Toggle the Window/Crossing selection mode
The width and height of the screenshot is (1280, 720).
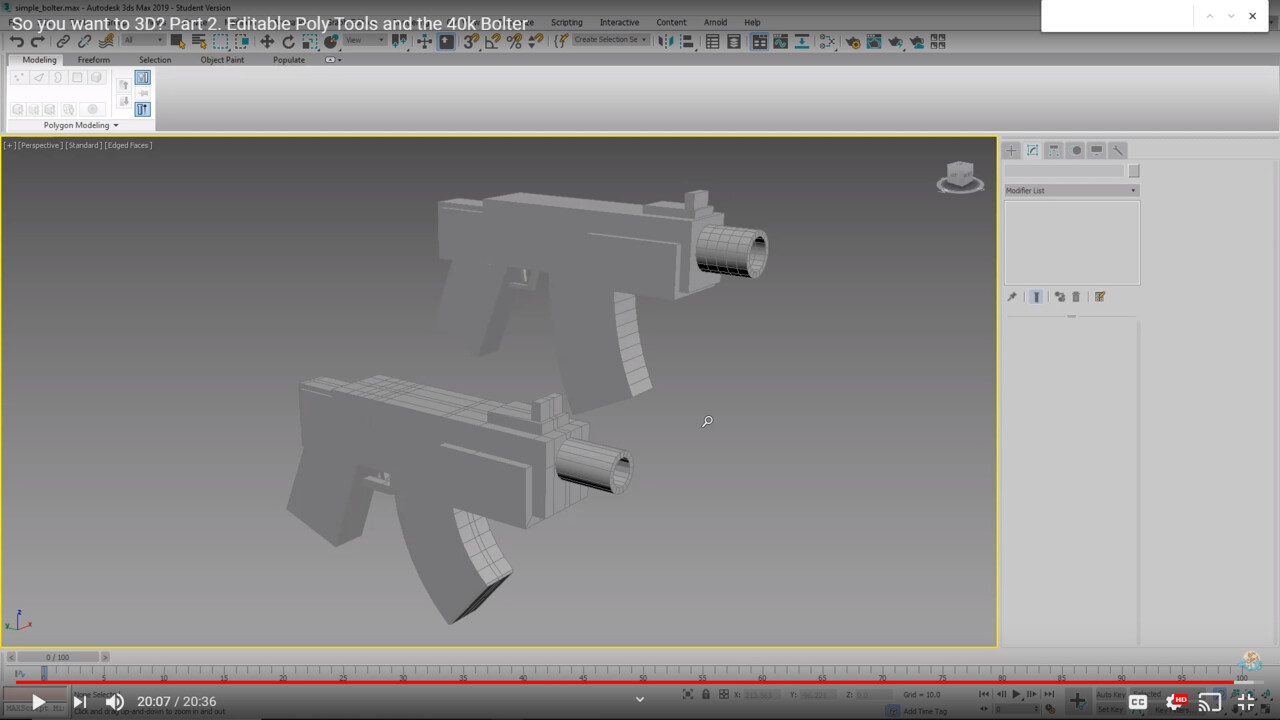coord(242,41)
